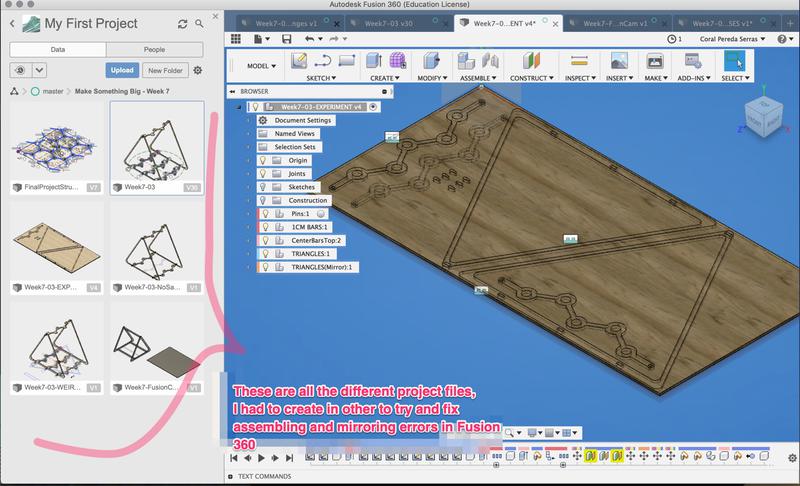Switch to Week7-0...nges v1 tab
This screenshot has width=800, height=486.
tap(286, 23)
